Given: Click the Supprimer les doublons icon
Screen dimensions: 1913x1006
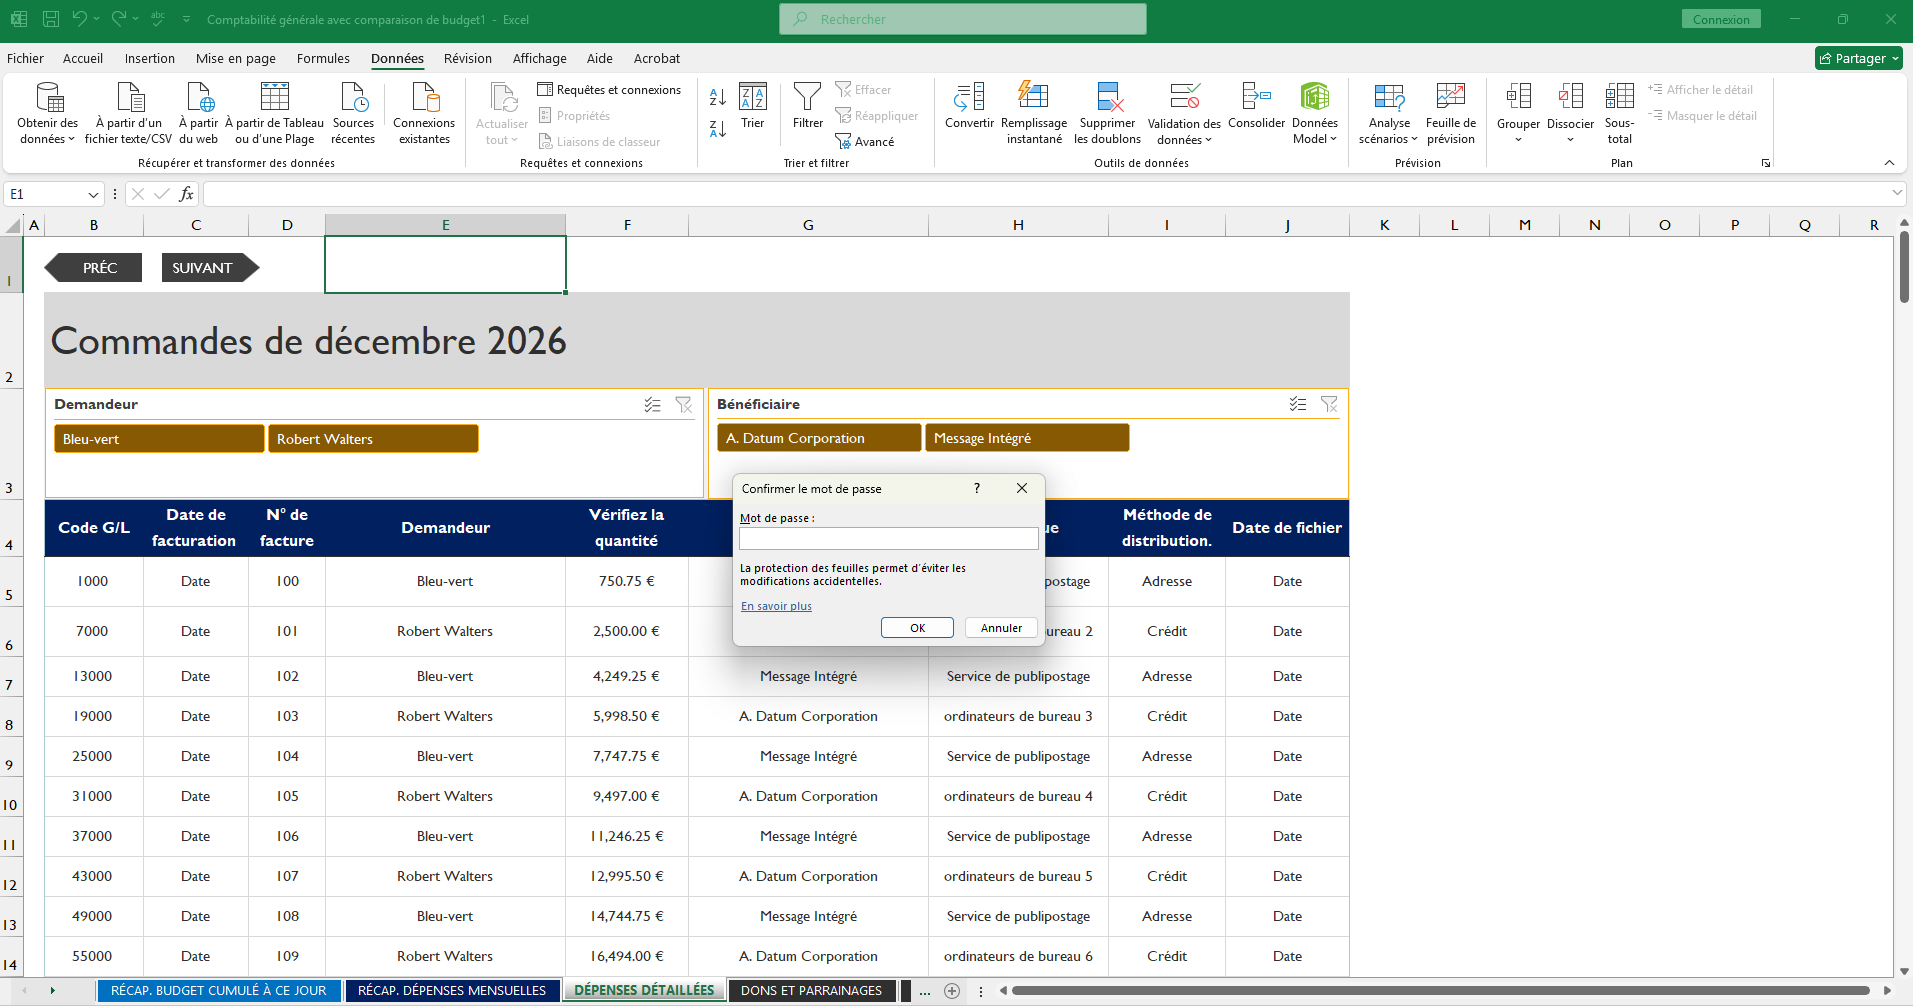Looking at the screenshot, I should (1107, 112).
